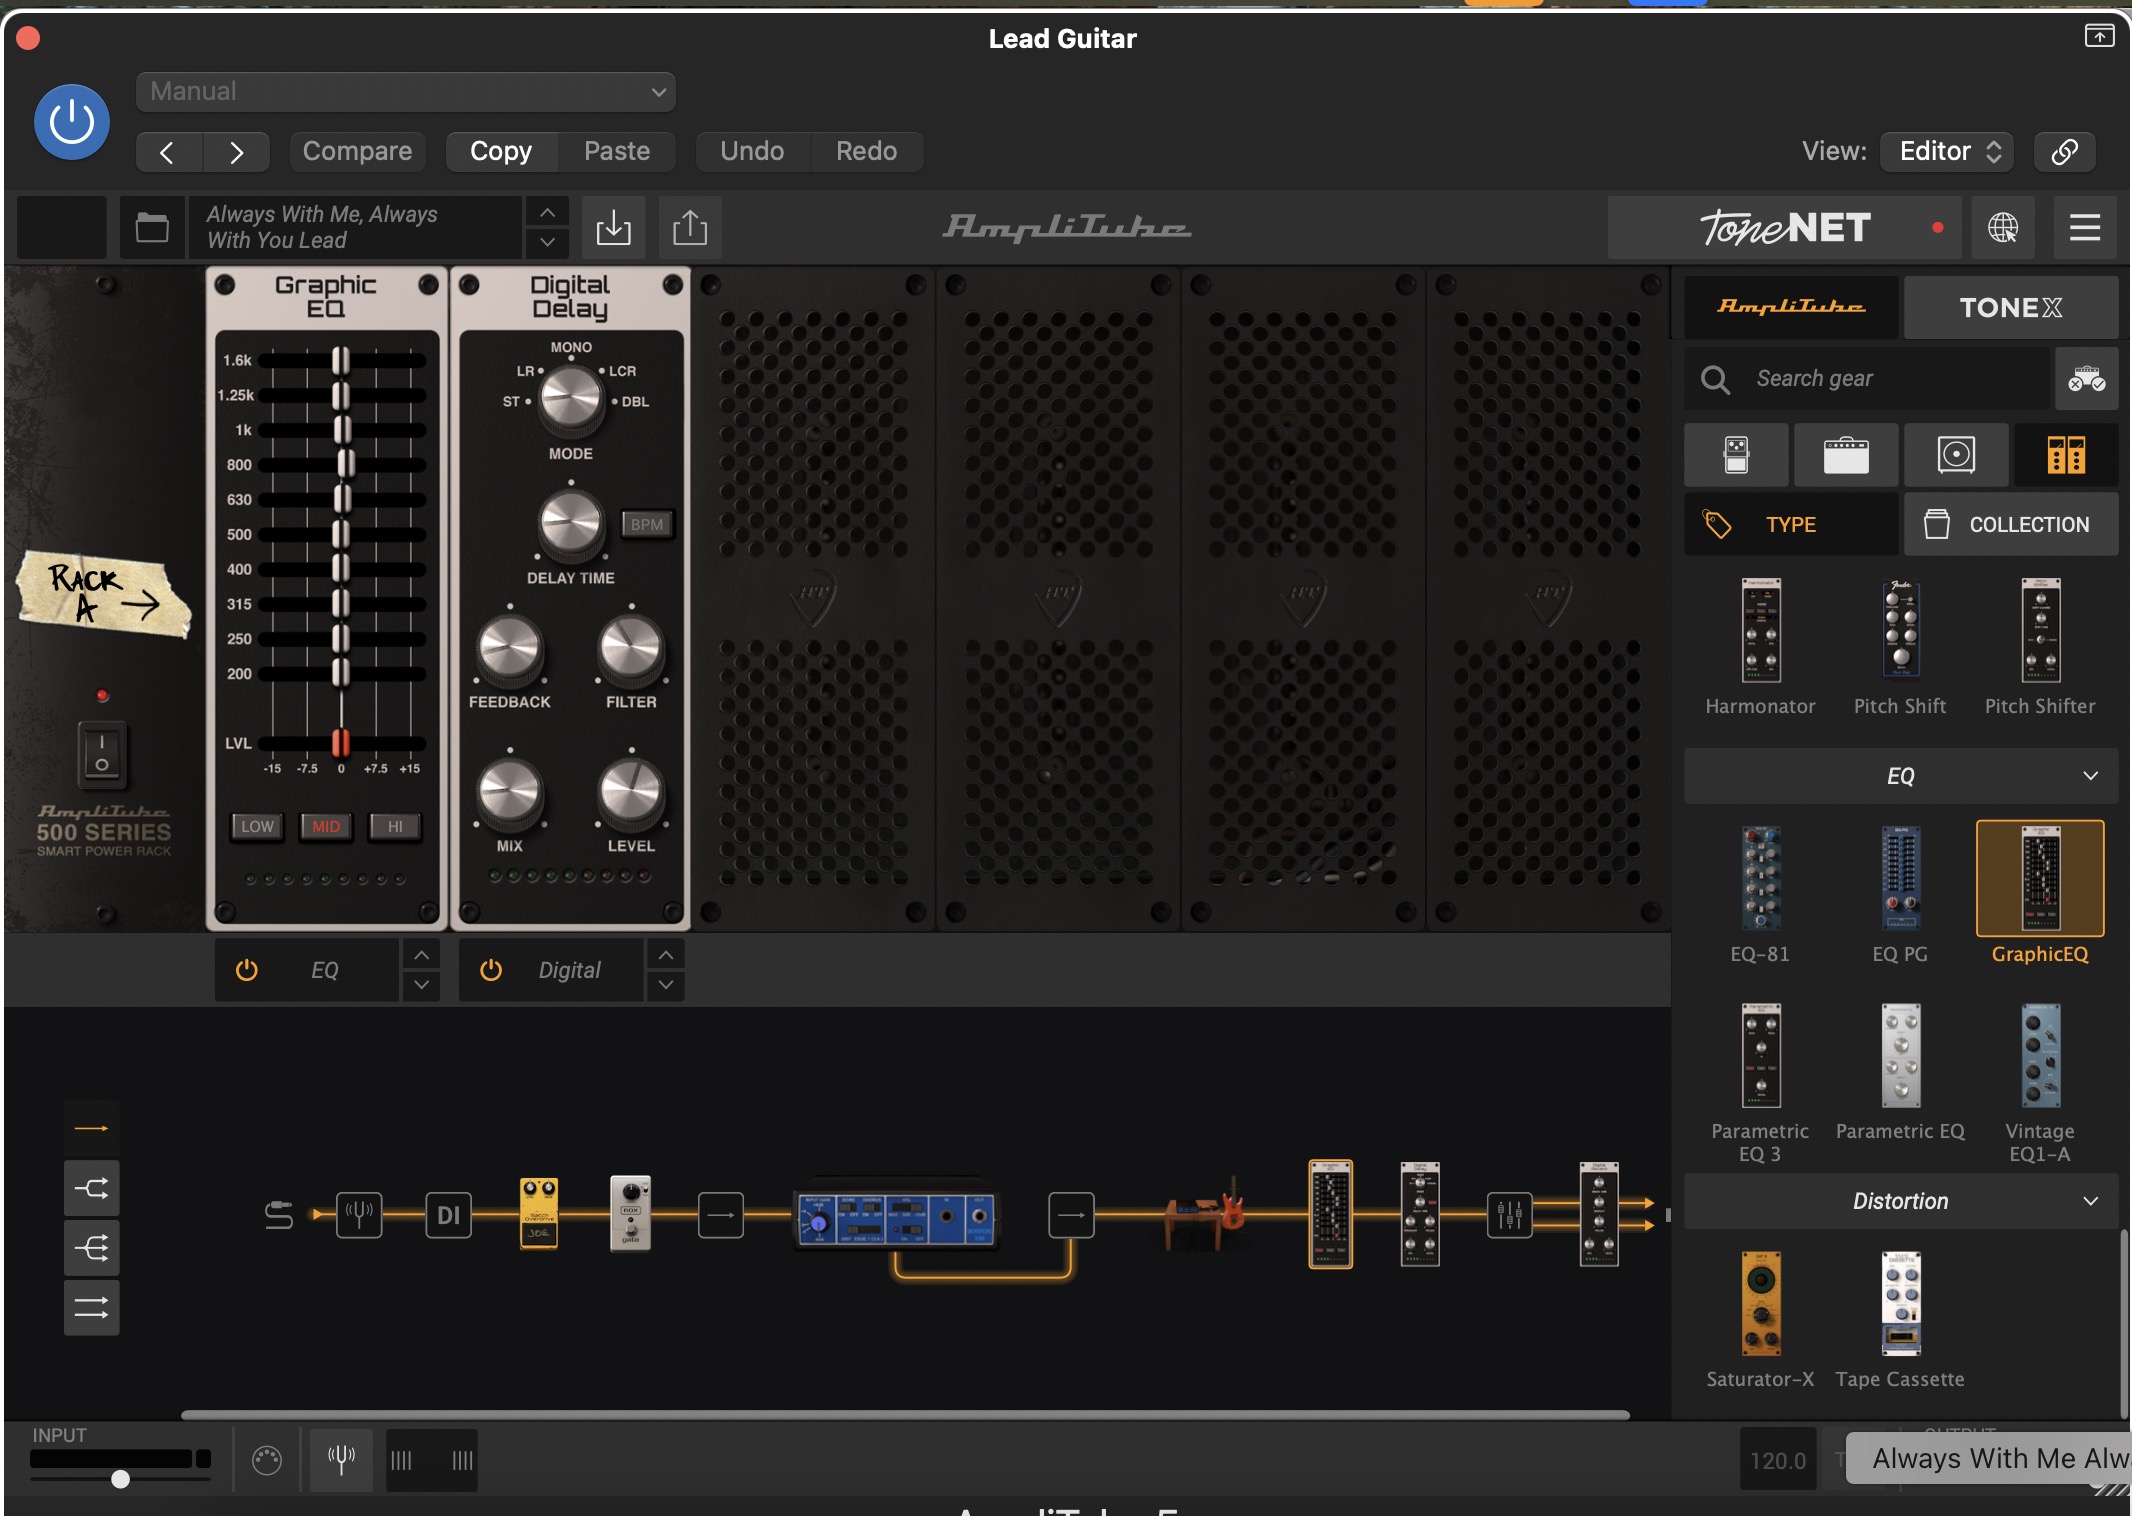Select the amplifier gear category icon
The width and height of the screenshot is (2132, 1516).
(1846, 455)
